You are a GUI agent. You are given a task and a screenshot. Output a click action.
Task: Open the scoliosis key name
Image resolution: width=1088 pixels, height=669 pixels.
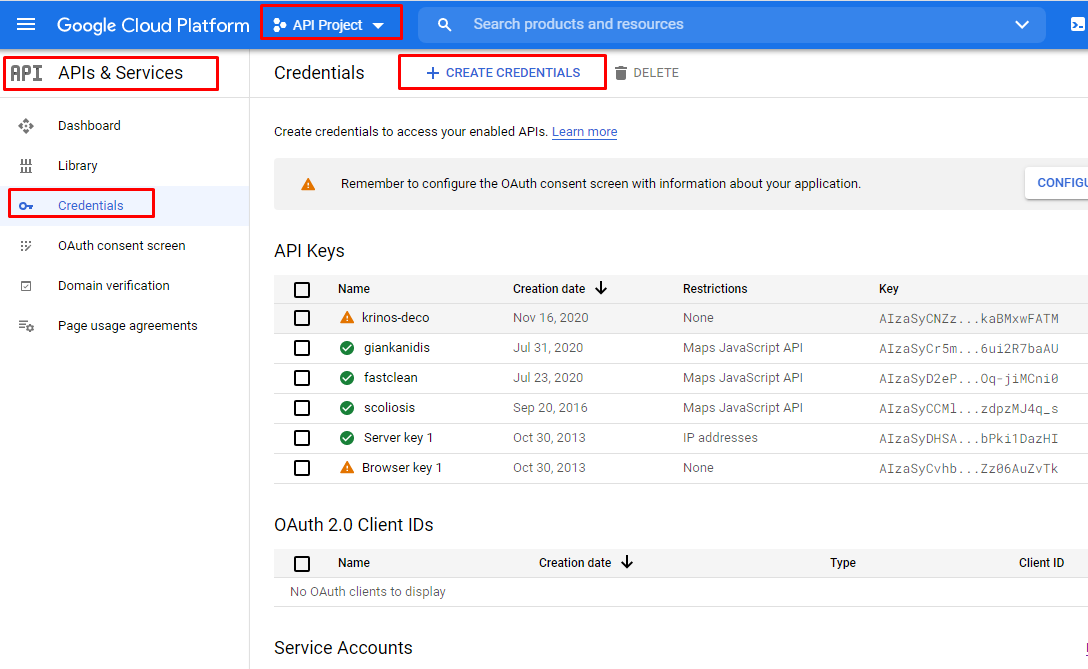click(389, 407)
